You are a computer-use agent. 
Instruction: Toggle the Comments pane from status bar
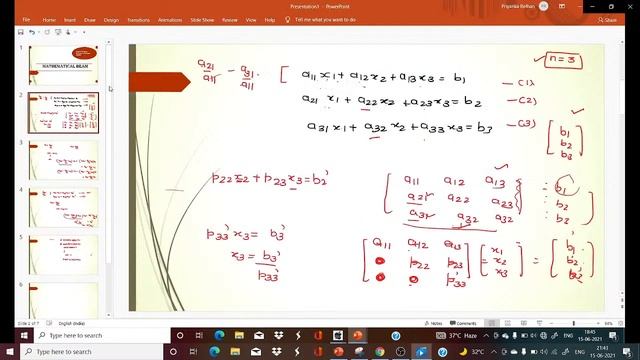click(463, 323)
